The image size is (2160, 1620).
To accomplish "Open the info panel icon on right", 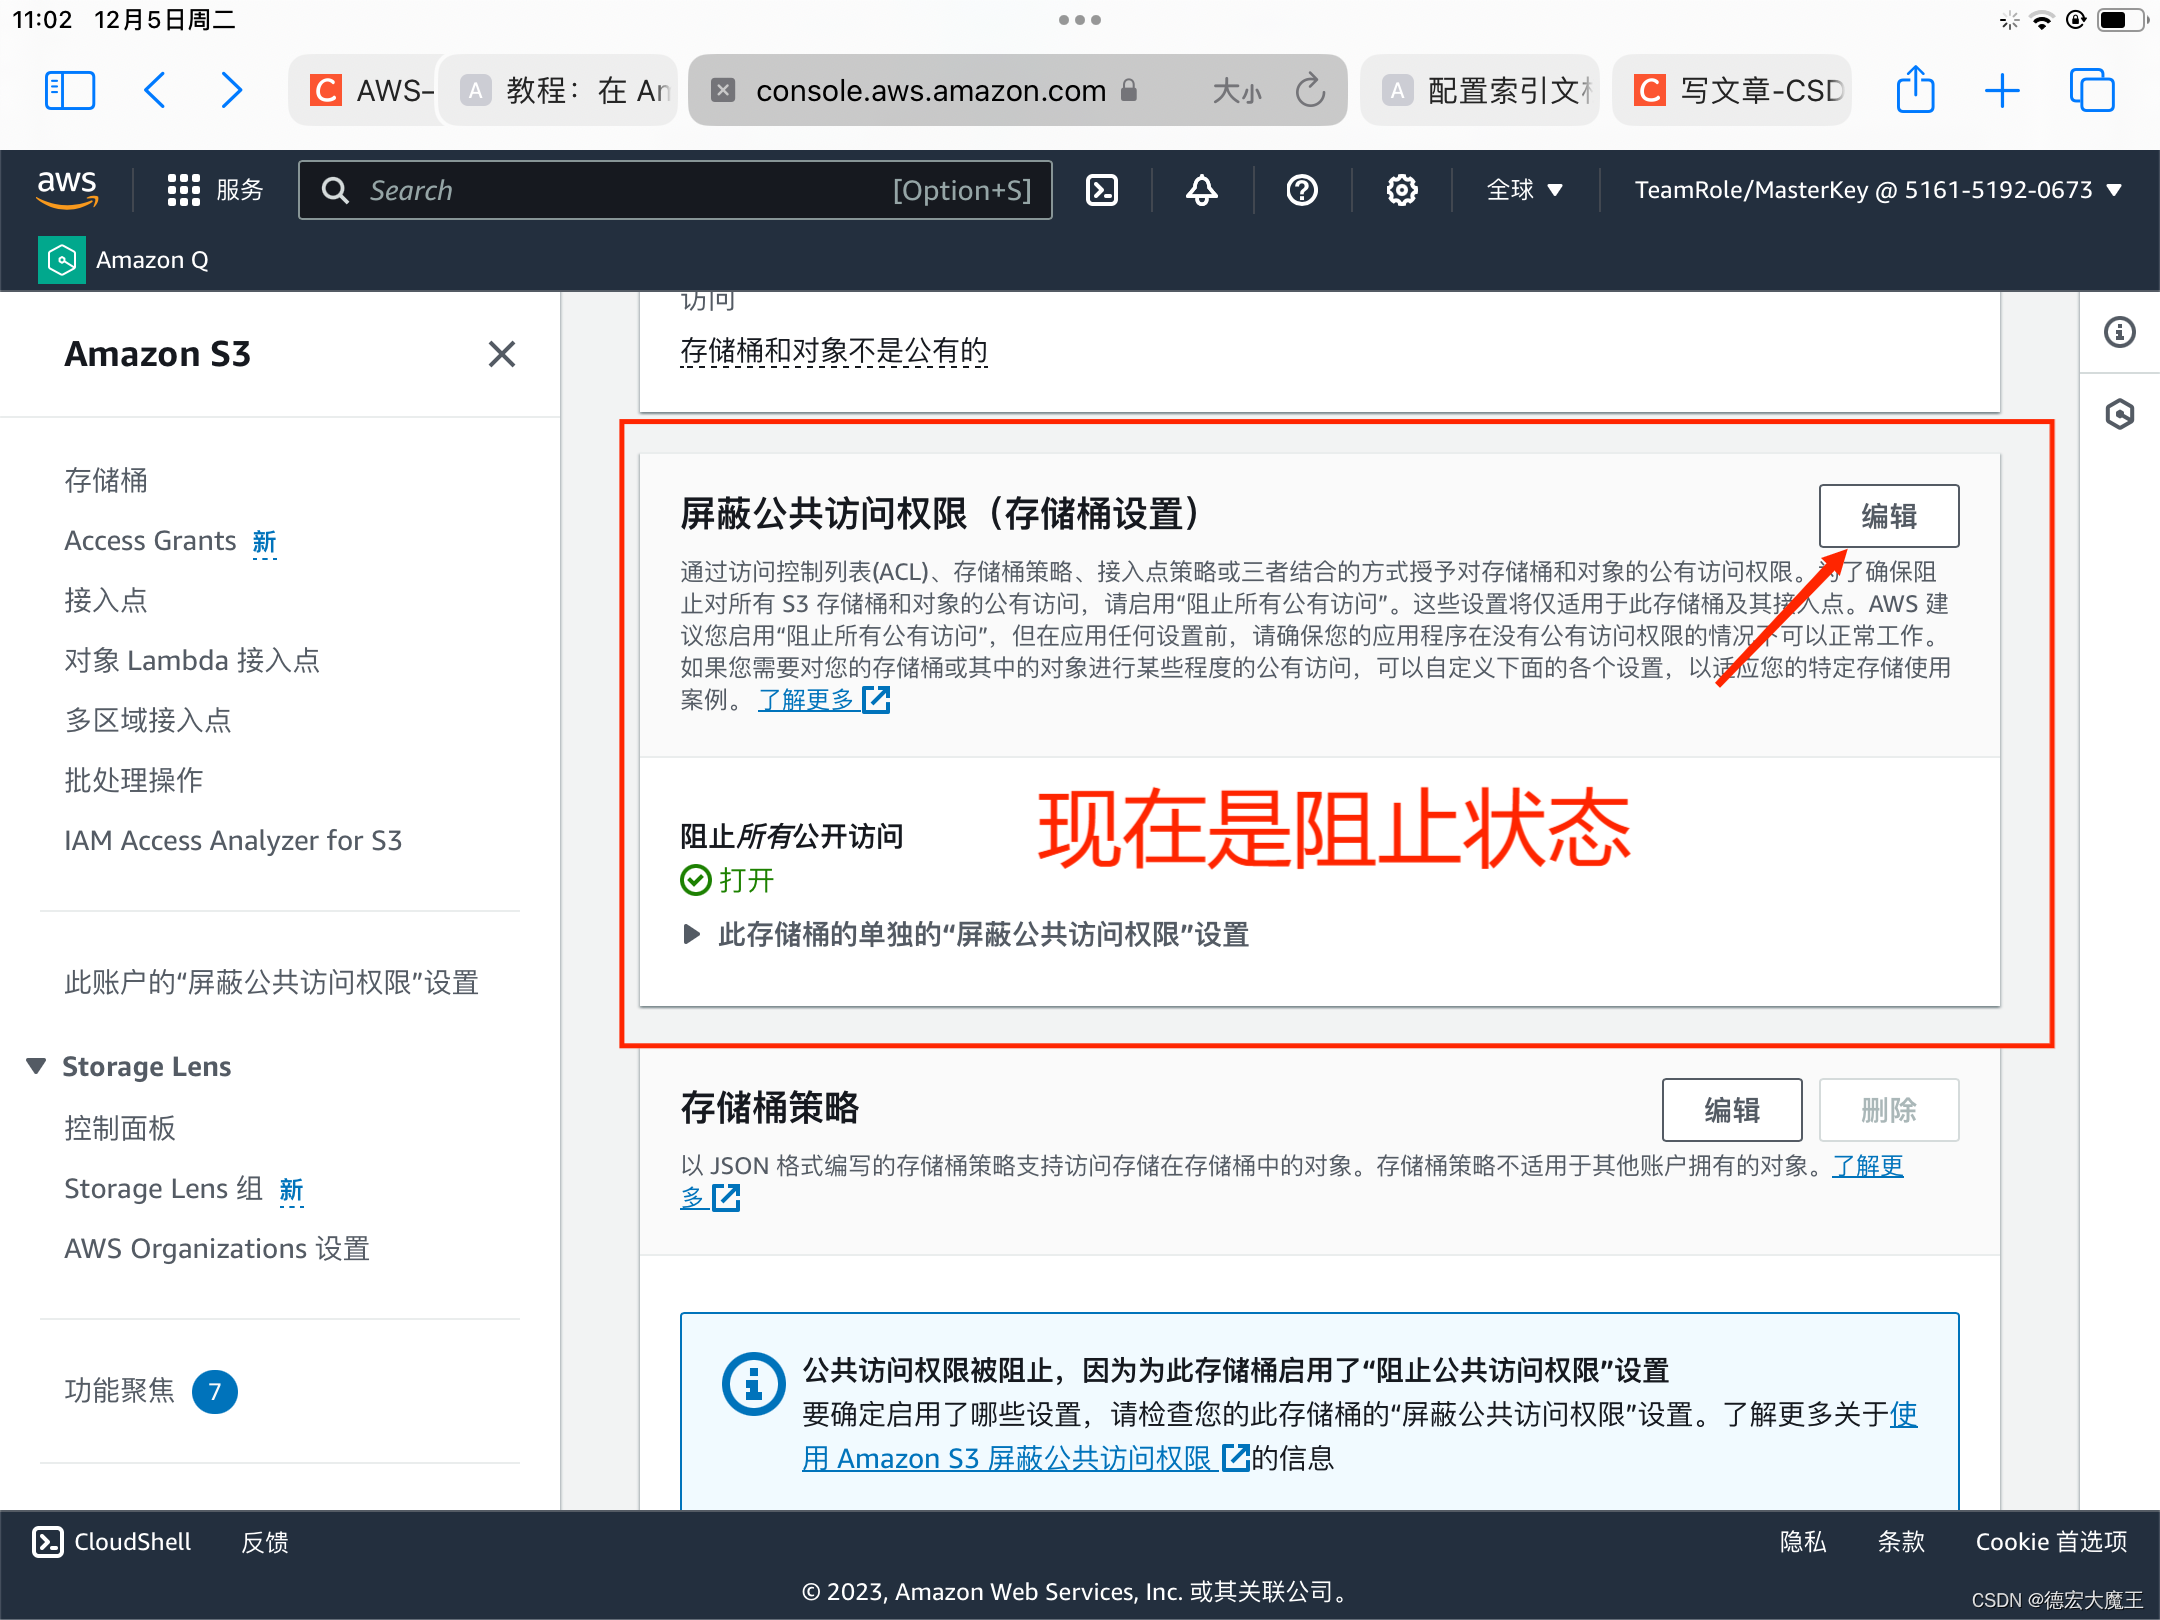I will 2120,332.
